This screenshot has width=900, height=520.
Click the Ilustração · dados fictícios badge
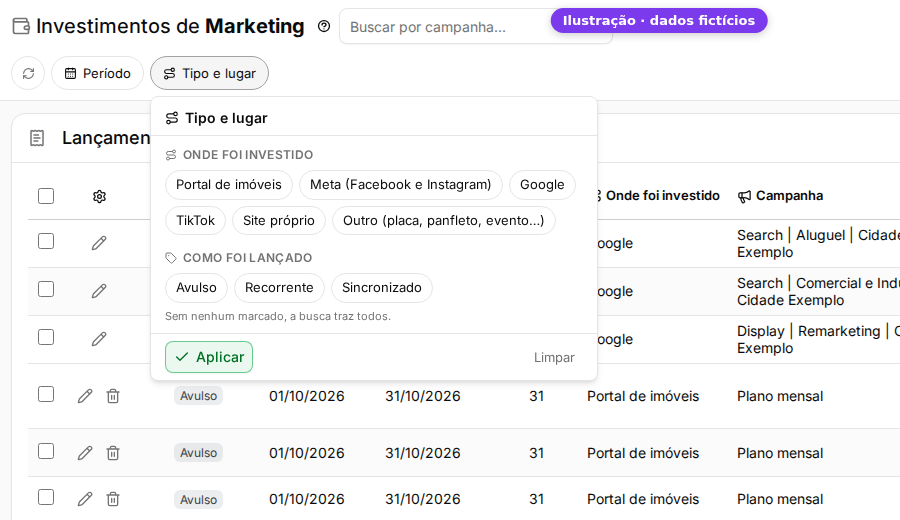tap(659, 21)
